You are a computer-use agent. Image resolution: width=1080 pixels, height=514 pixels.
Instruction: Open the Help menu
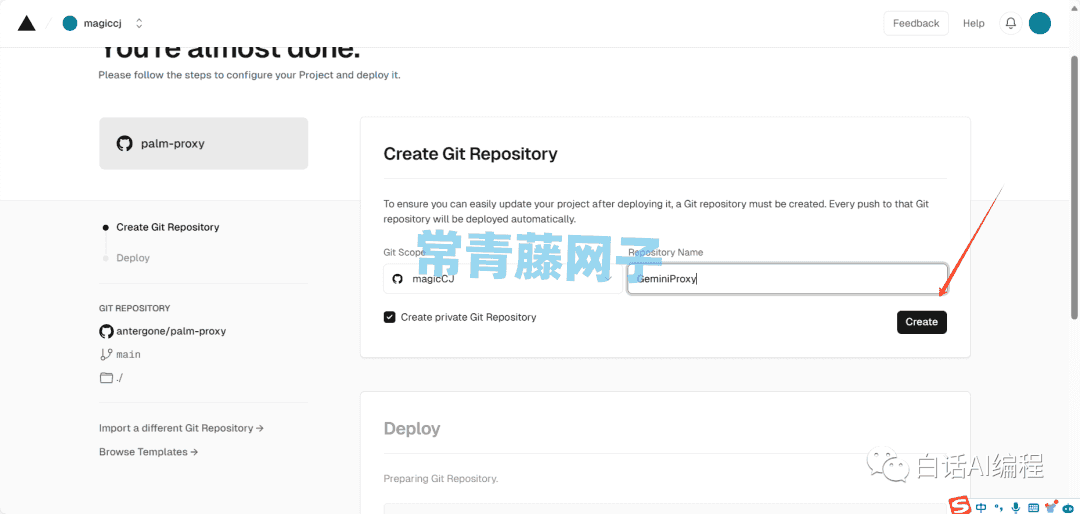tap(973, 23)
